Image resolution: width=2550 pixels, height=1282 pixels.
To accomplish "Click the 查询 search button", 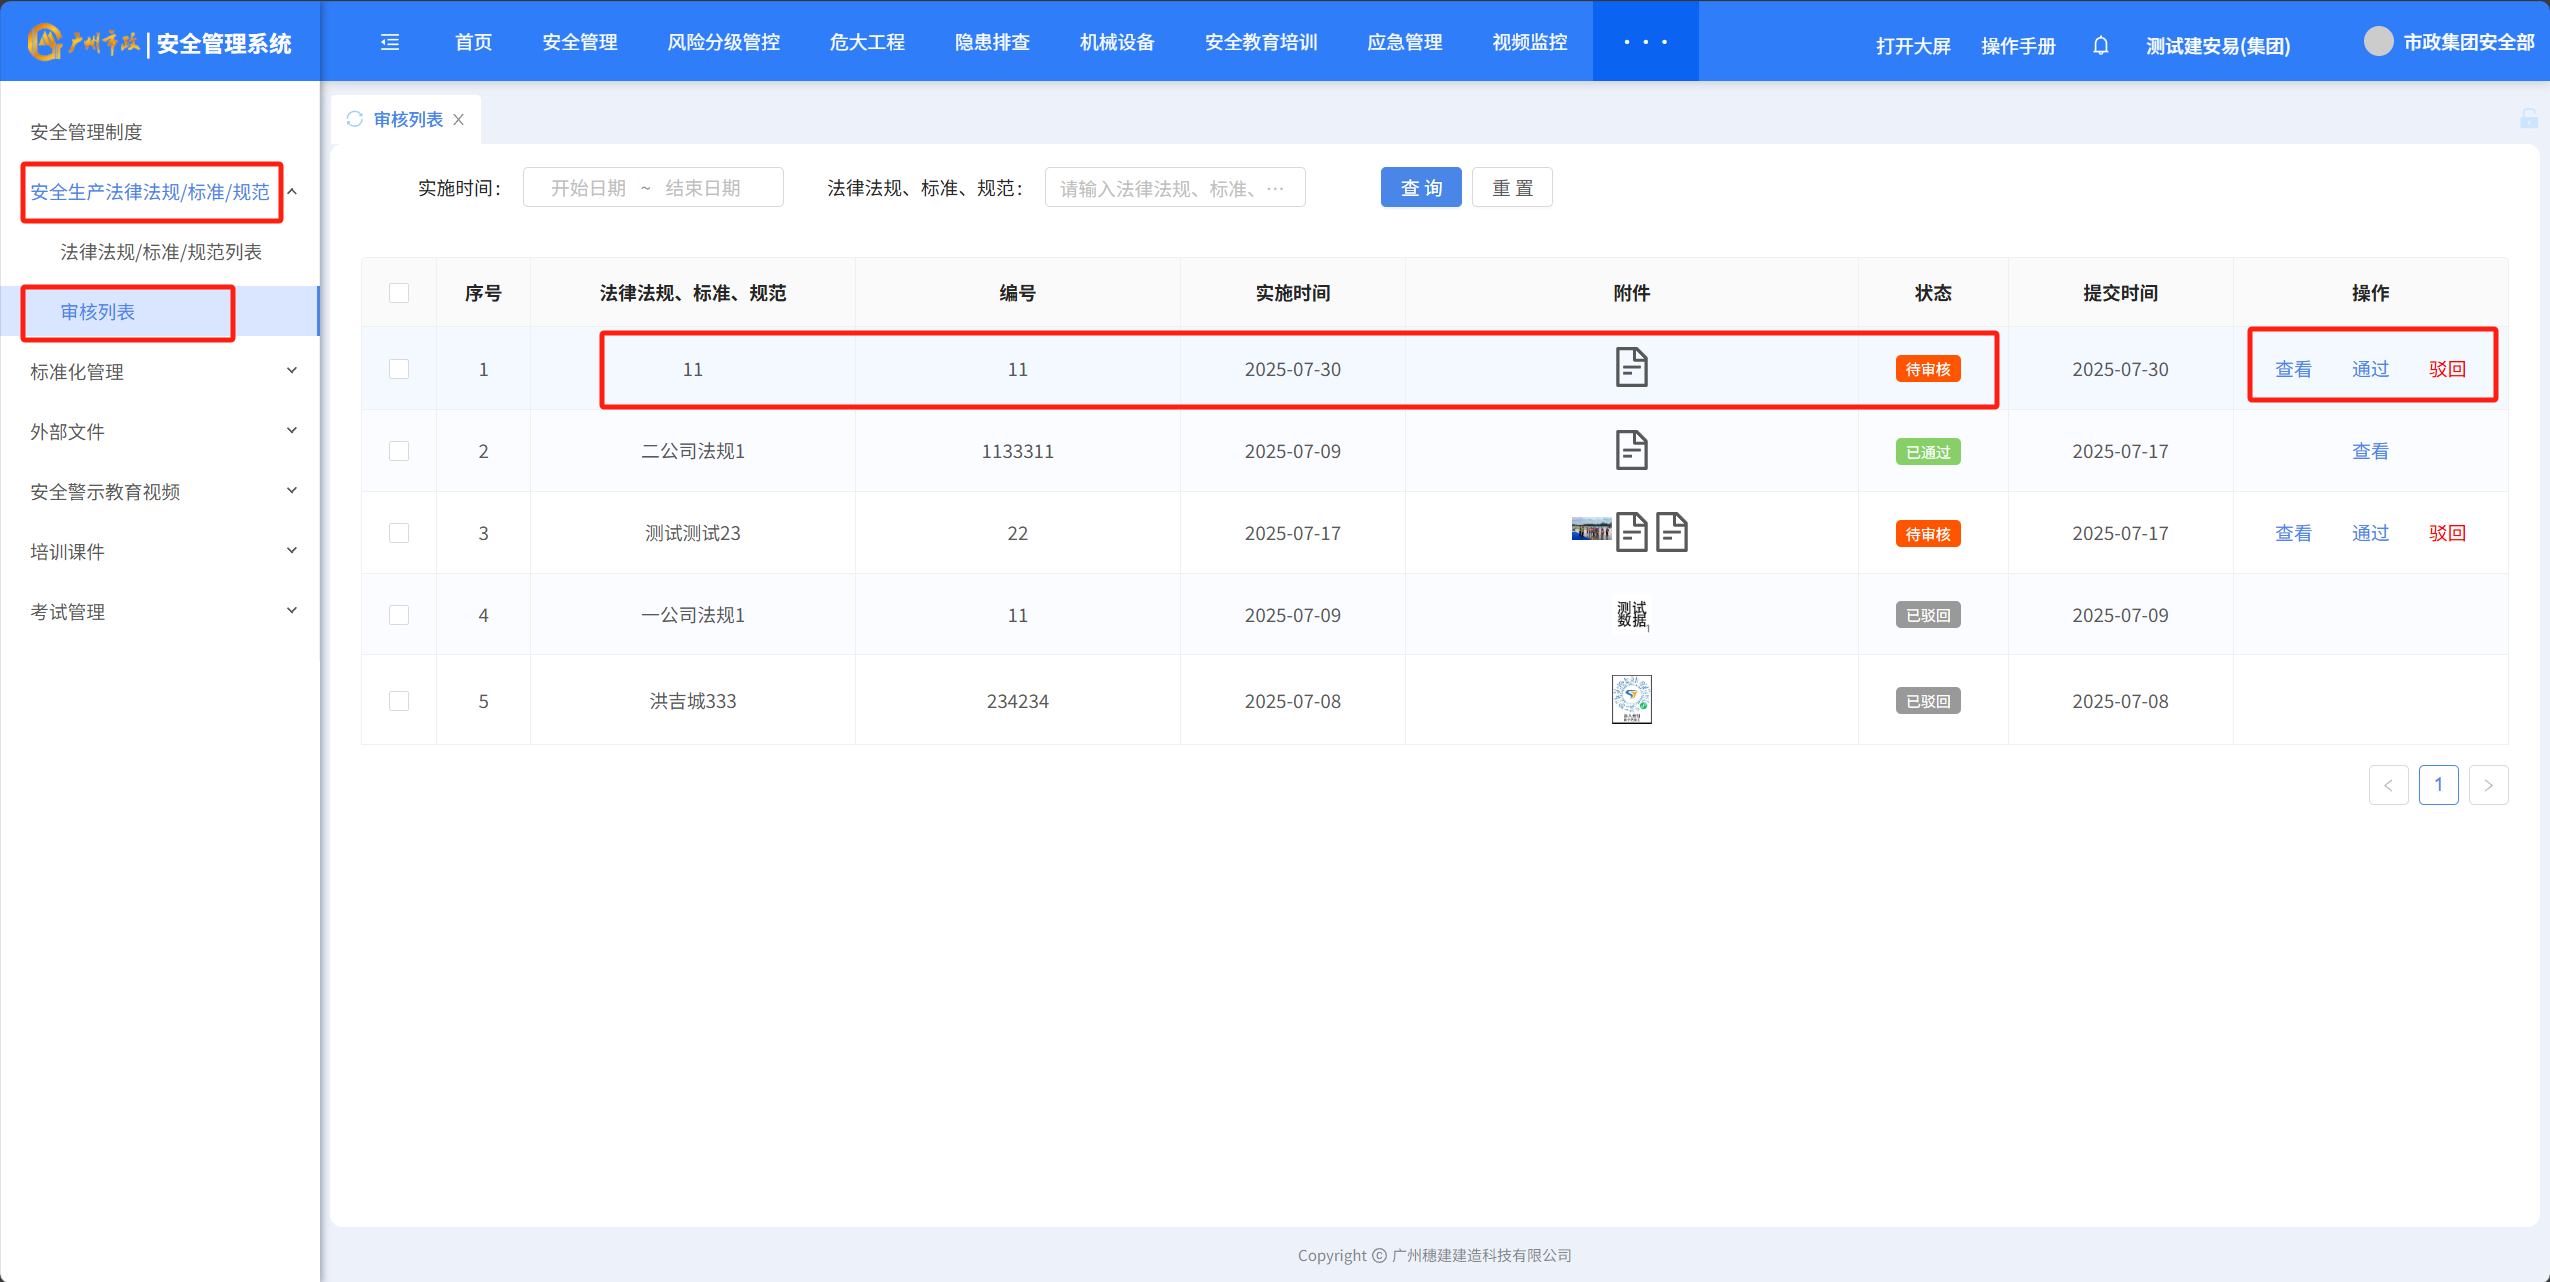I will pos(1420,188).
